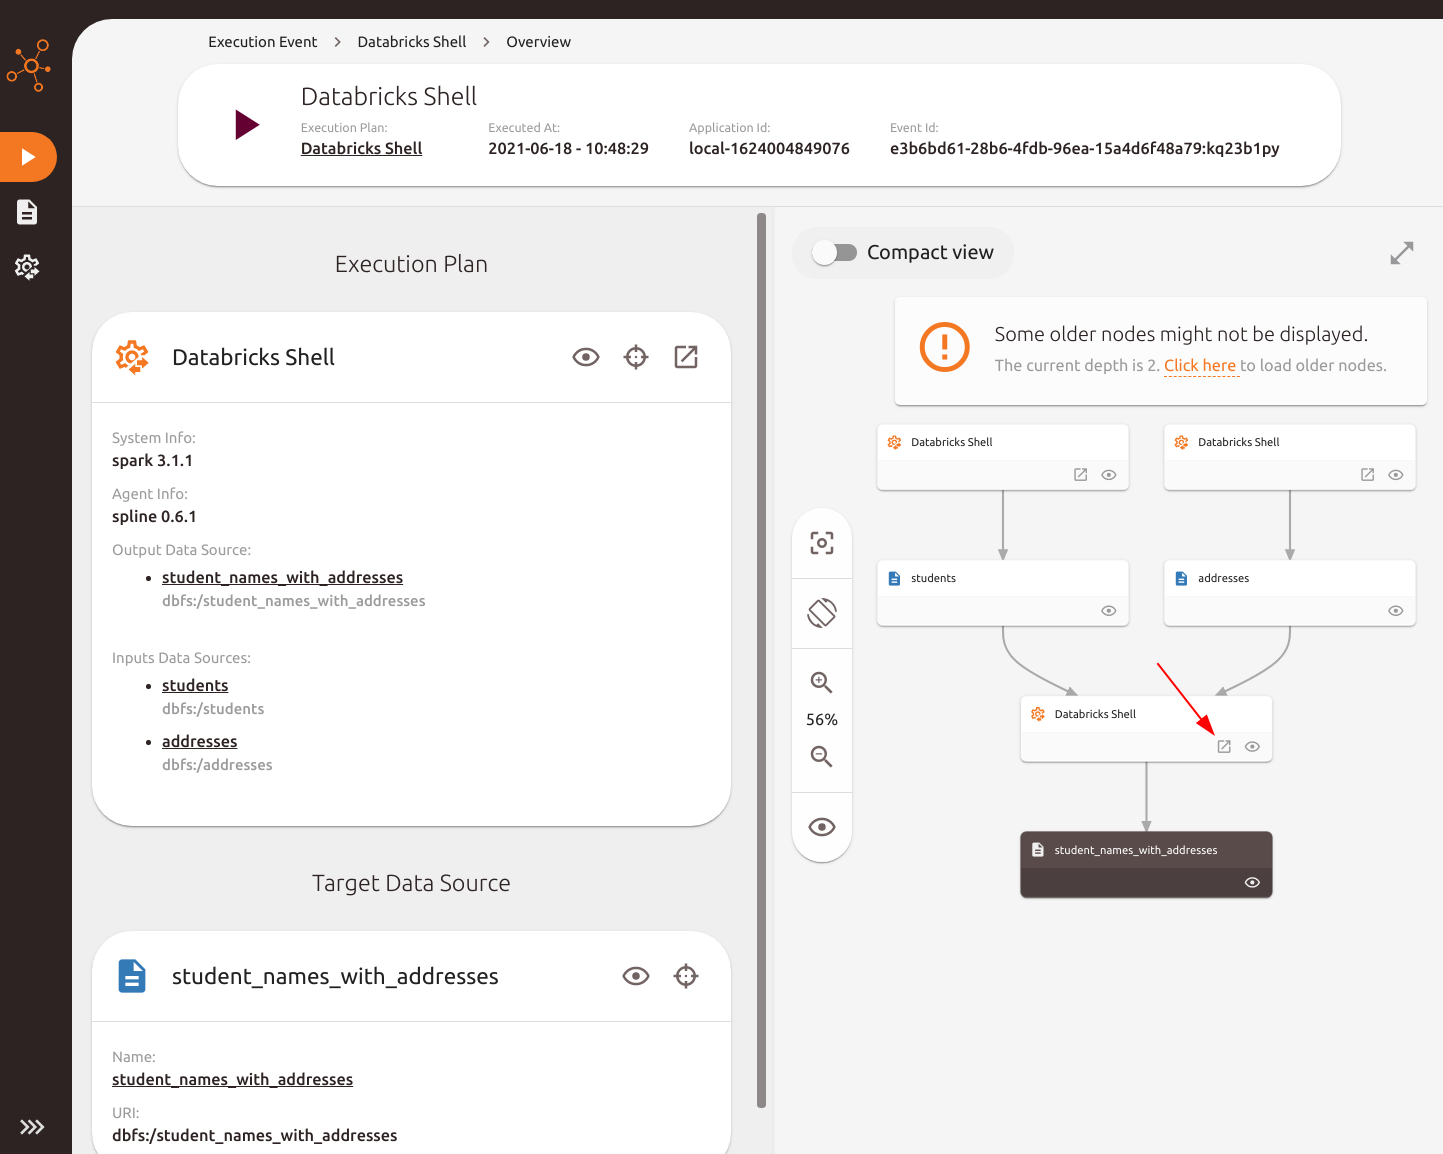Click here to load older nodes
Image resolution: width=1443 pixels, height=1154 pixels.
(x=1200, y=366)
